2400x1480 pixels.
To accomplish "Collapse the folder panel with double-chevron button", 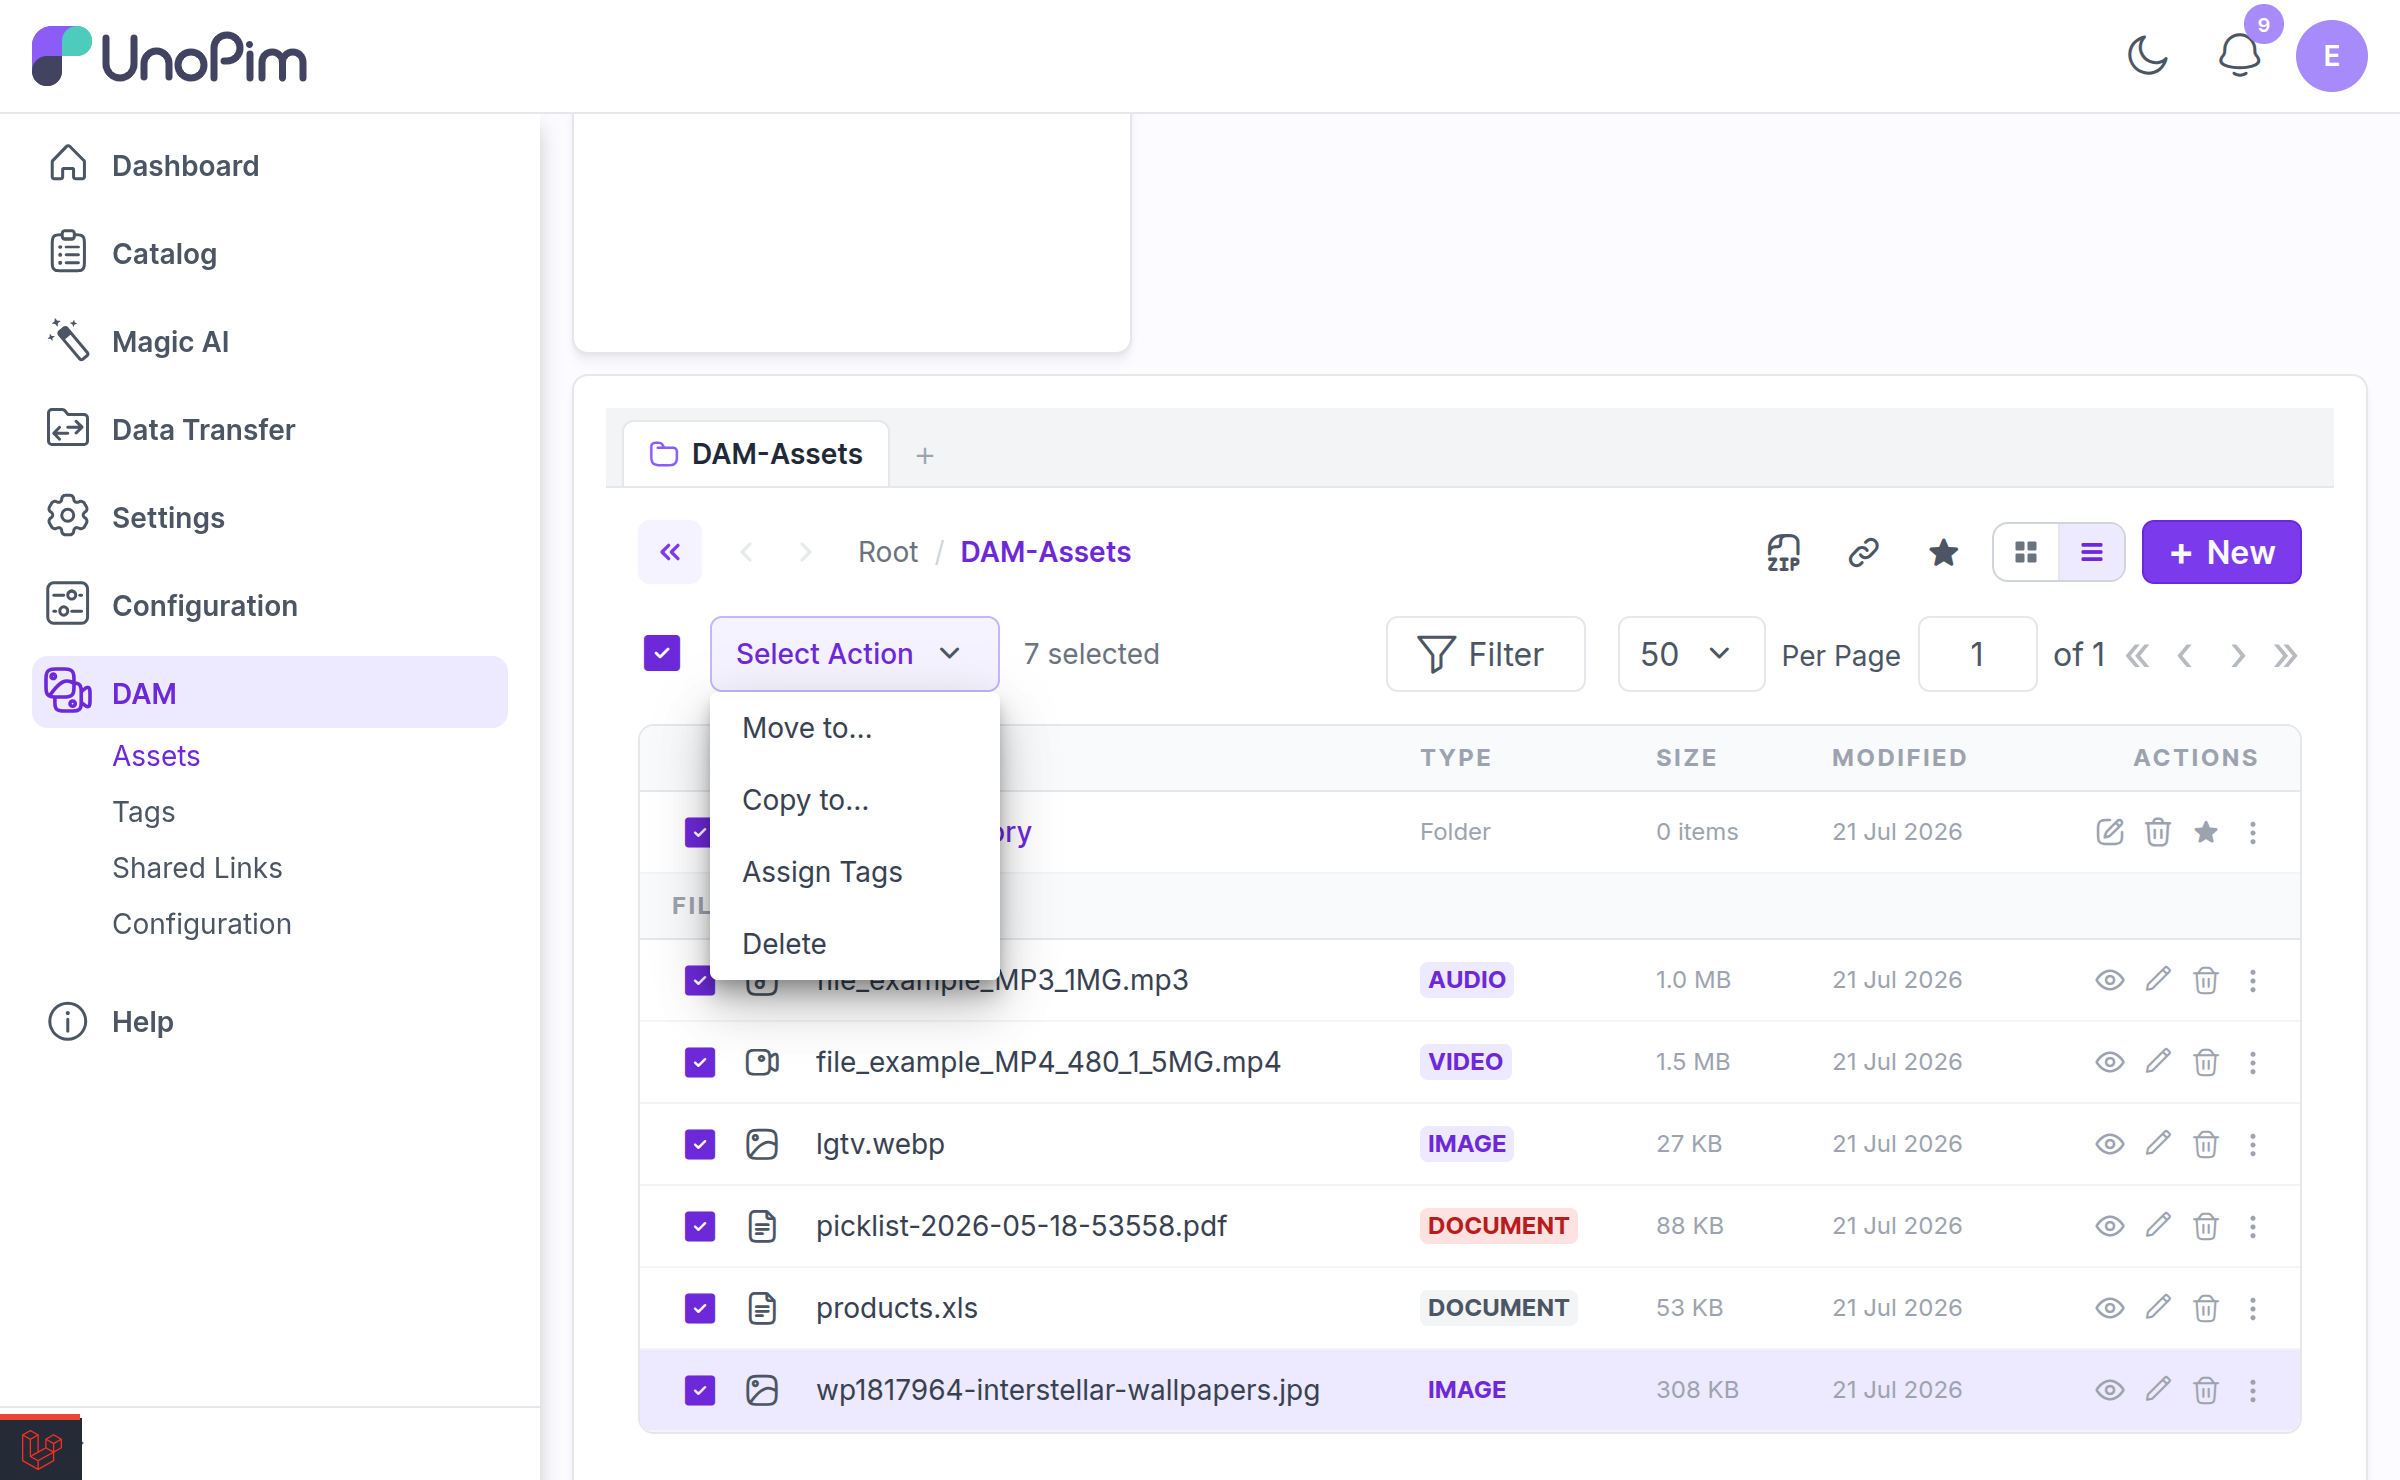I will tap(670, 552).
